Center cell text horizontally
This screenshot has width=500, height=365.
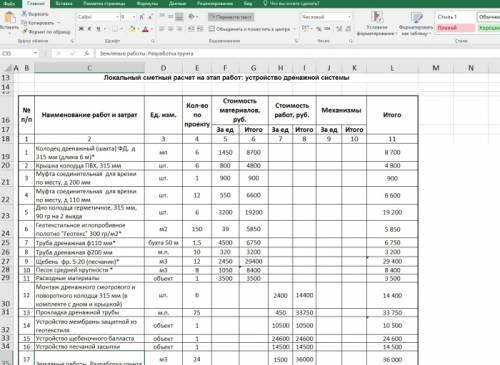pyautogui.click(x=170, y=29)
